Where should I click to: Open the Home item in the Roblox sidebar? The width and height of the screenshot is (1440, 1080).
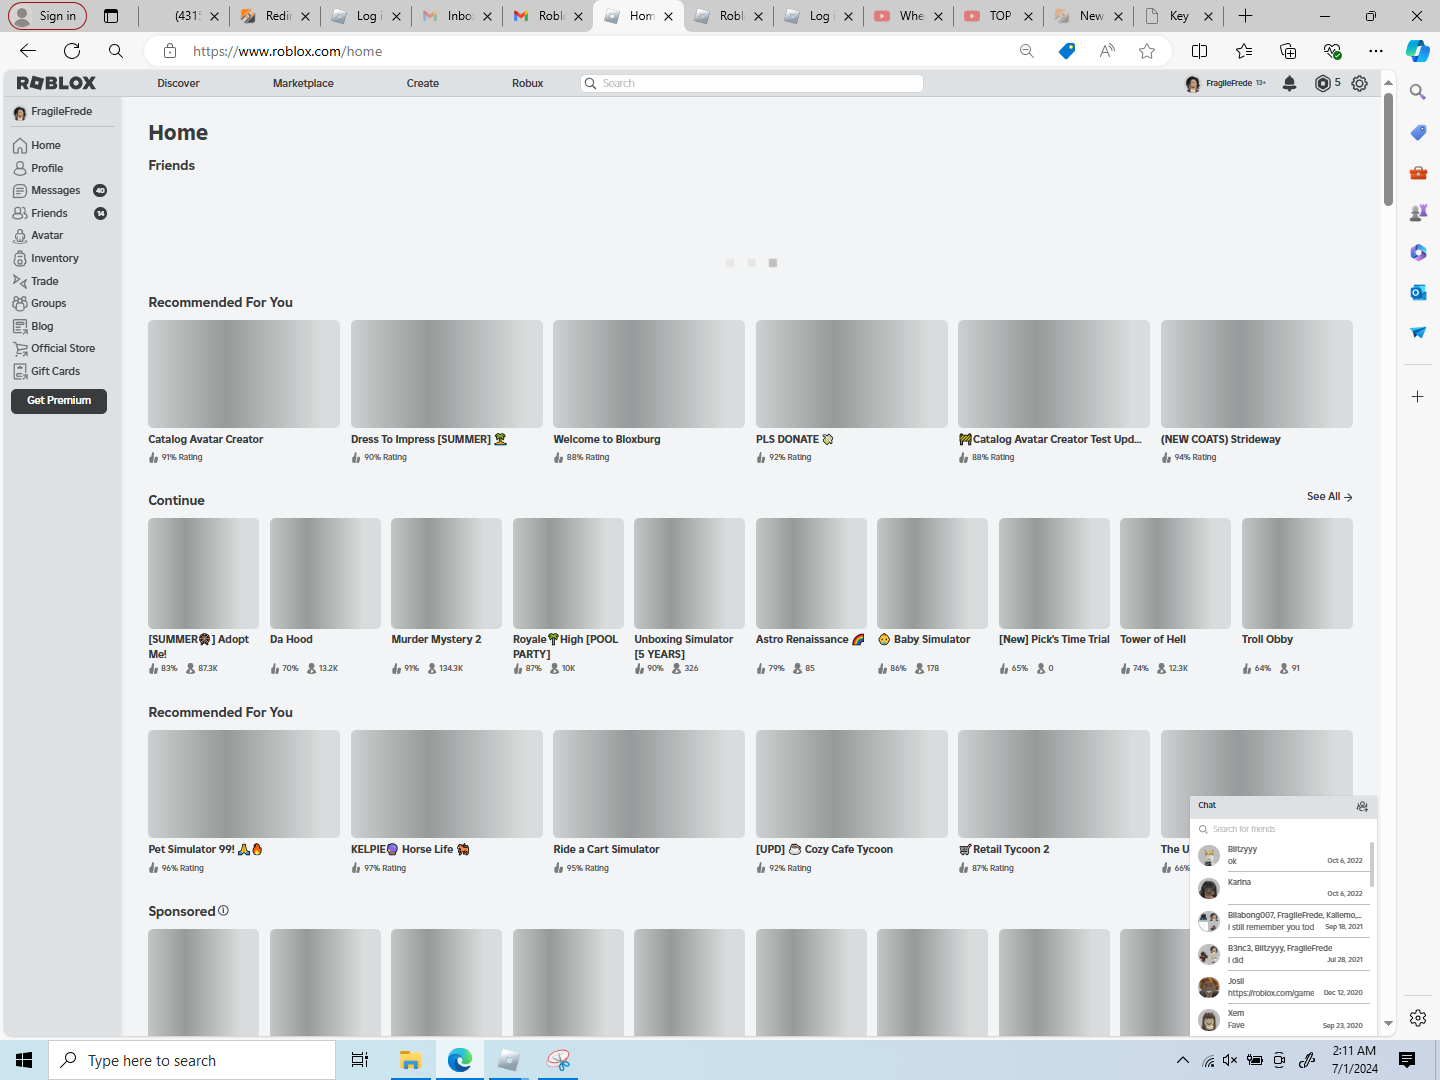click(37, 146)
